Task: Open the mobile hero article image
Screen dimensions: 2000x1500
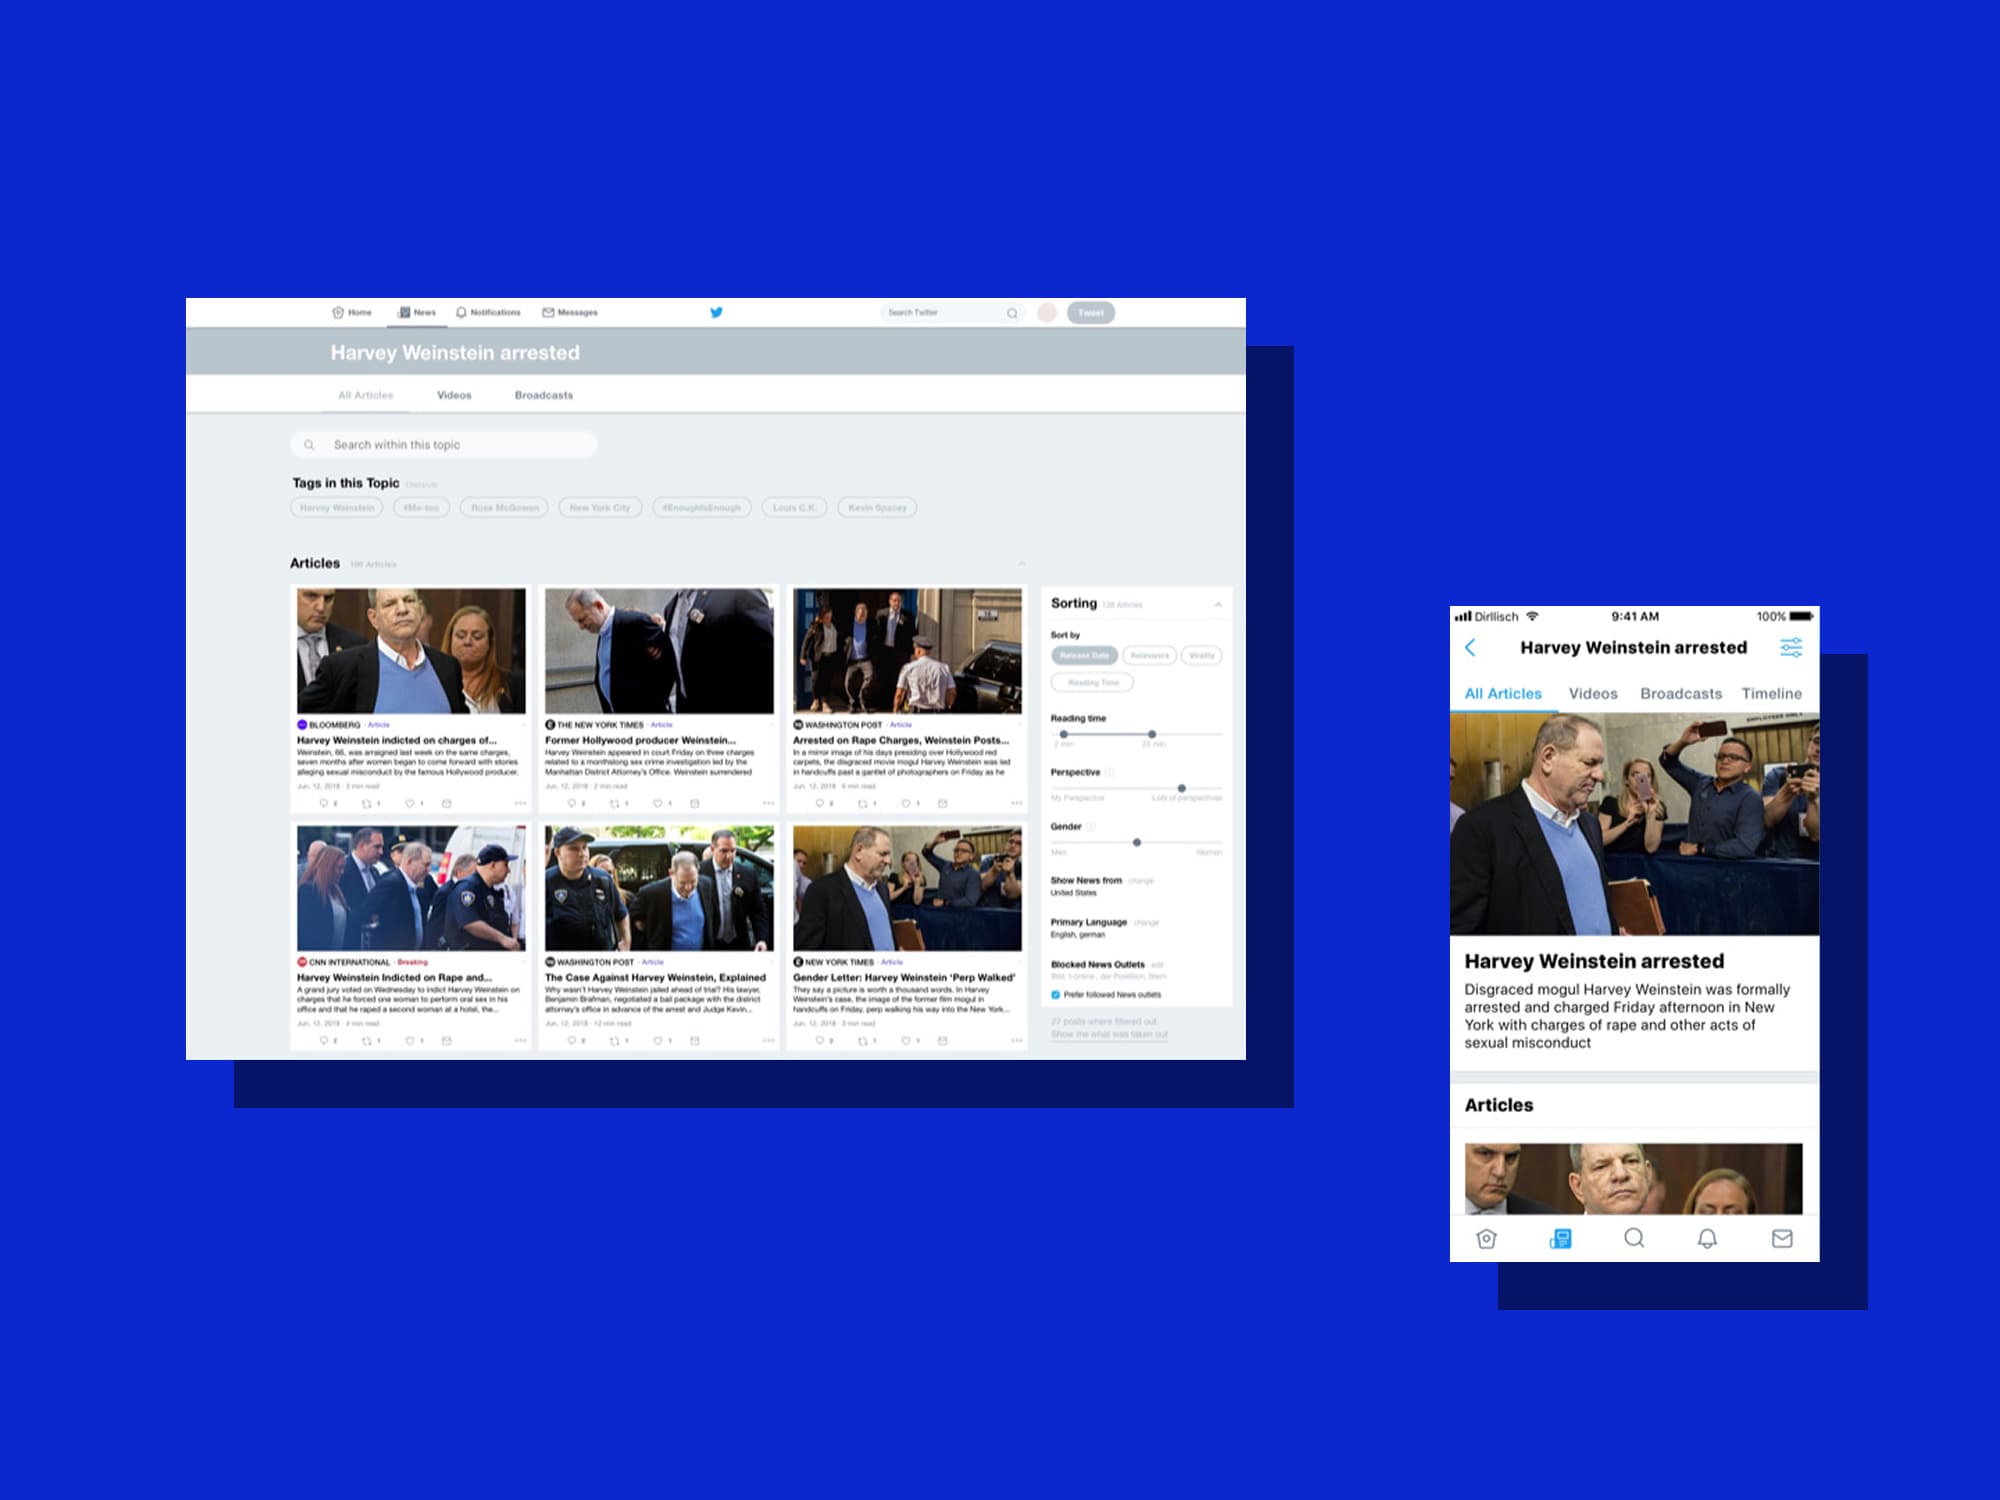Action: click(1634, 824)
